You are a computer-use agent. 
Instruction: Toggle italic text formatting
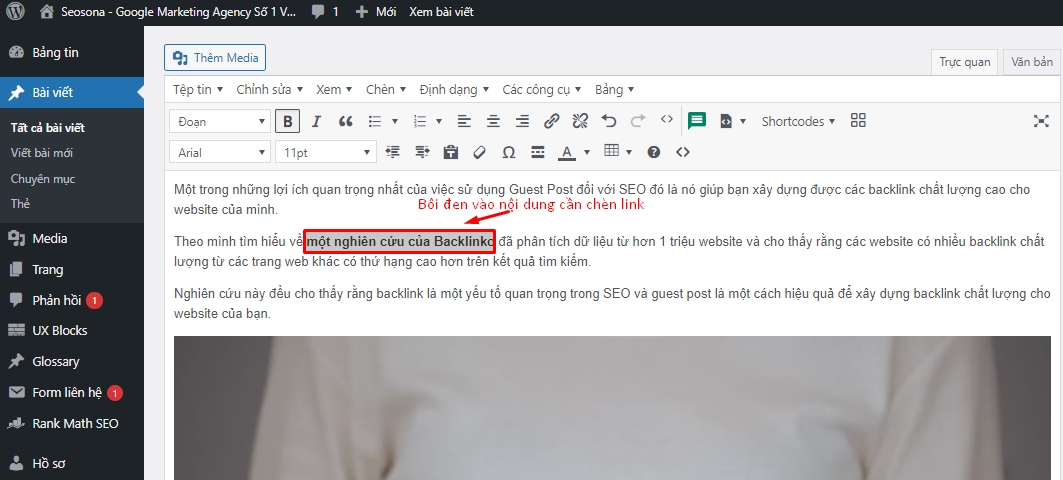coord(316,121)
